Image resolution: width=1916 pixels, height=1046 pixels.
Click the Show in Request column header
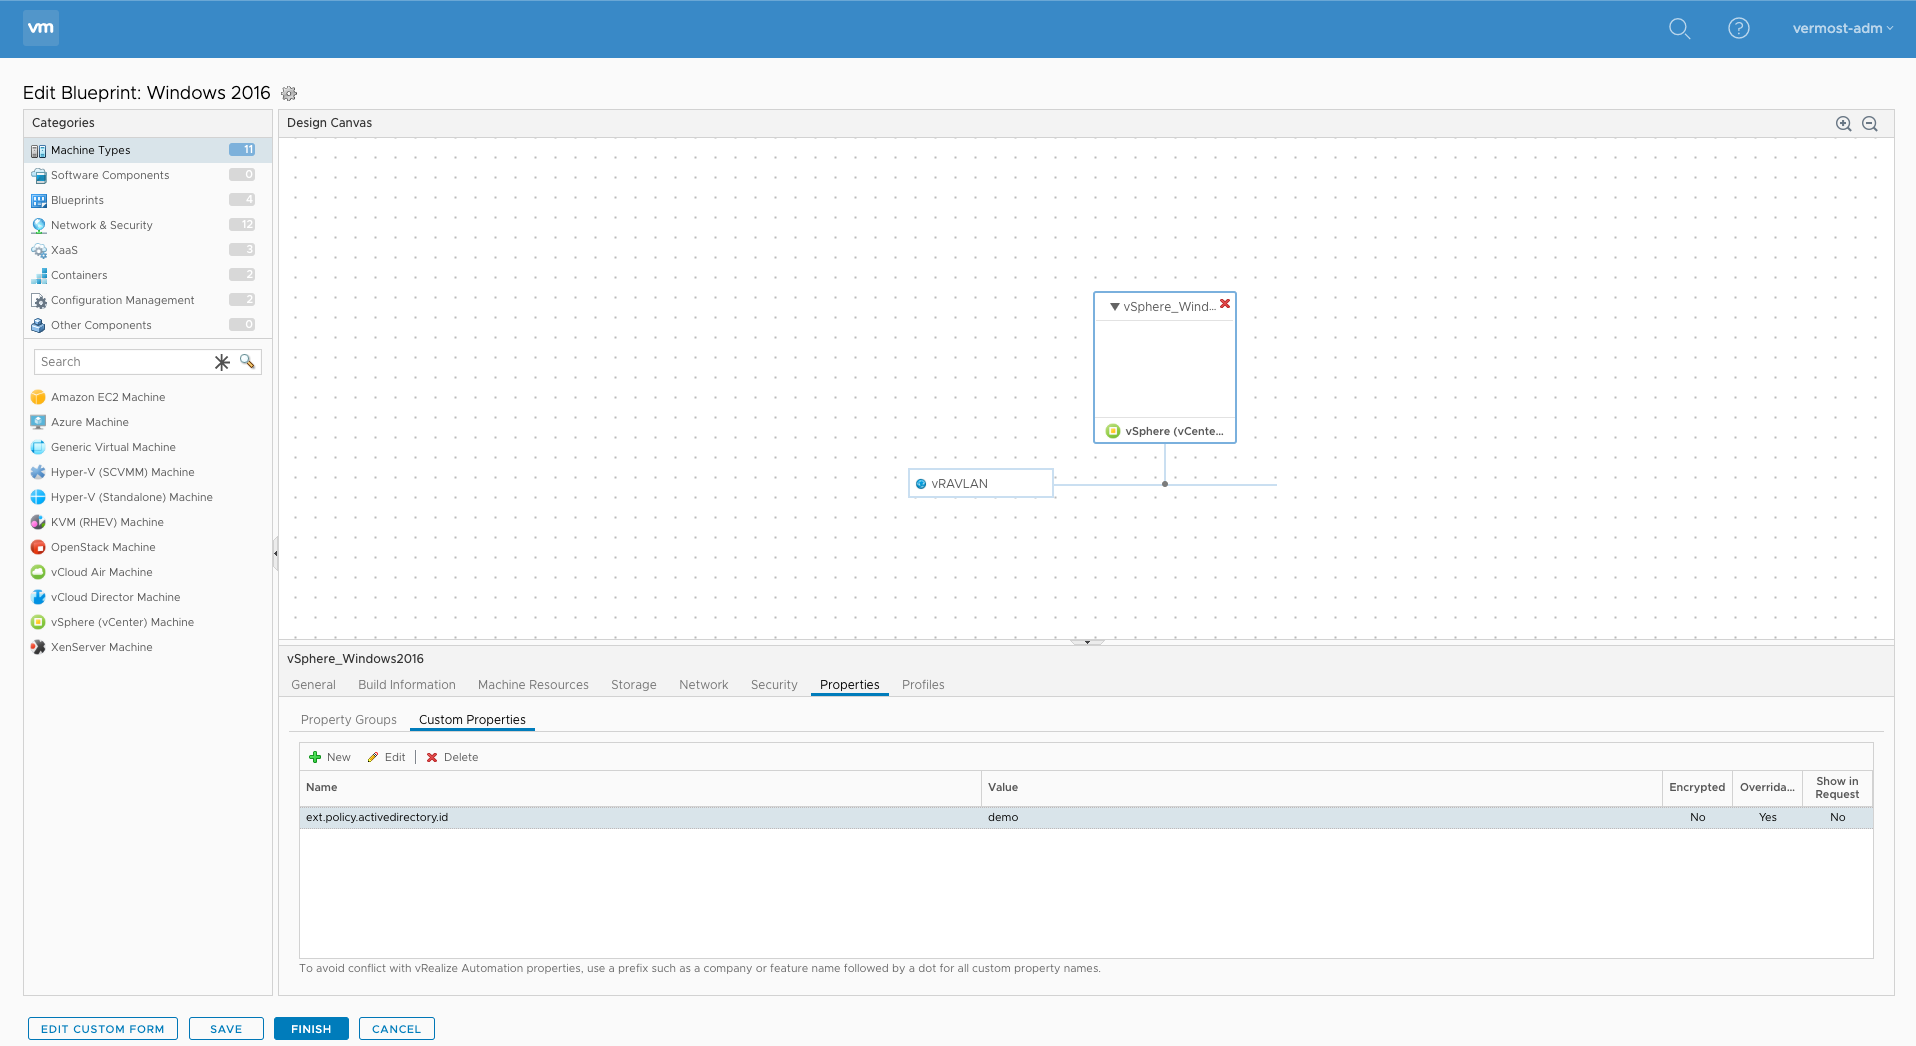pyautogui.click(x=1837, y=788)
